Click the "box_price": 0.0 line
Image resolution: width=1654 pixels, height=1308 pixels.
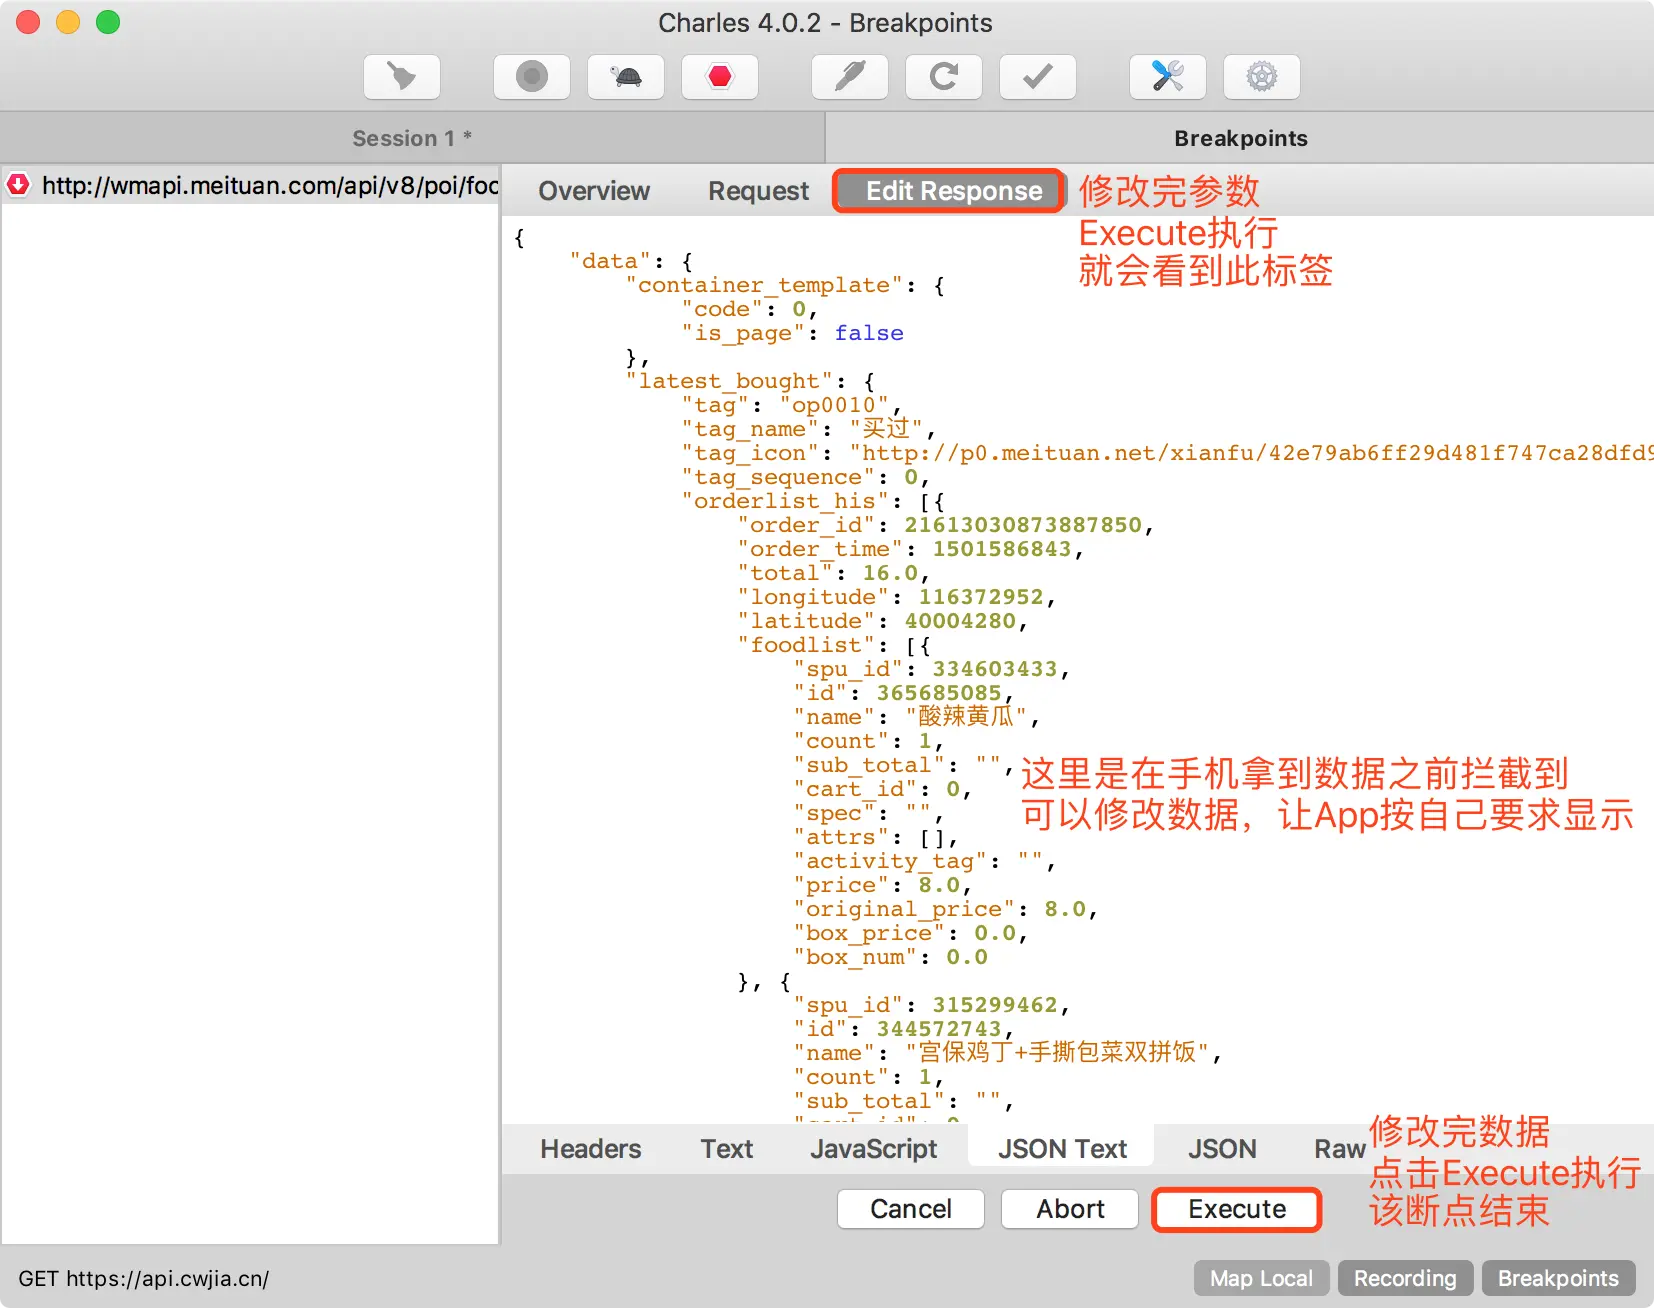tap(911, 933)
